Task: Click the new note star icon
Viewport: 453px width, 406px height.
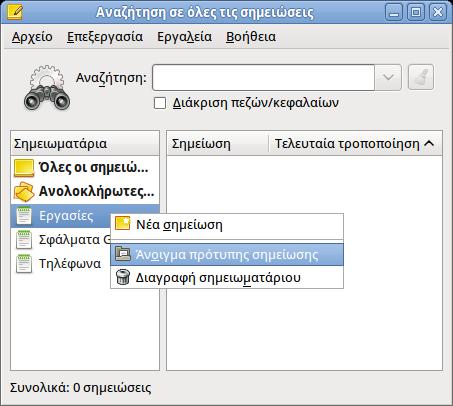Action: (x=123, y=224)
